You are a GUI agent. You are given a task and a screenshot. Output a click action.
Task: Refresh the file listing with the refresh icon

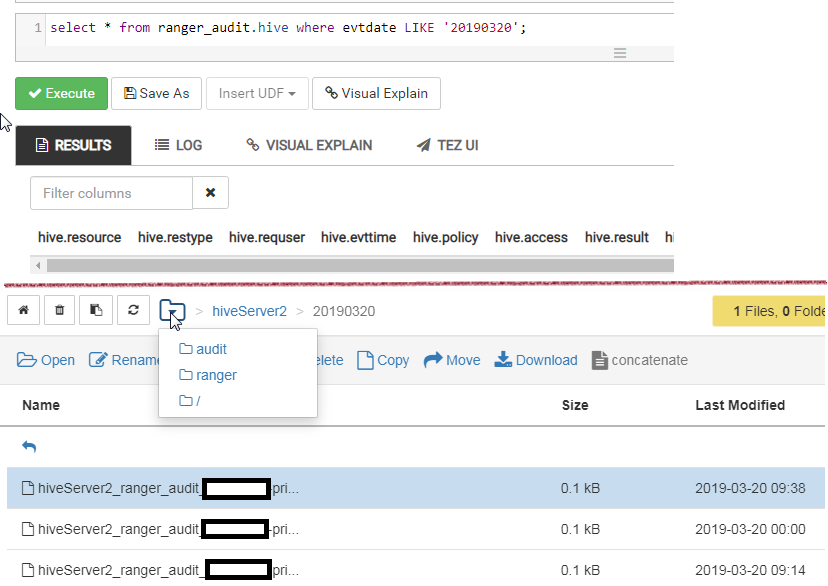tap(133, 310)
